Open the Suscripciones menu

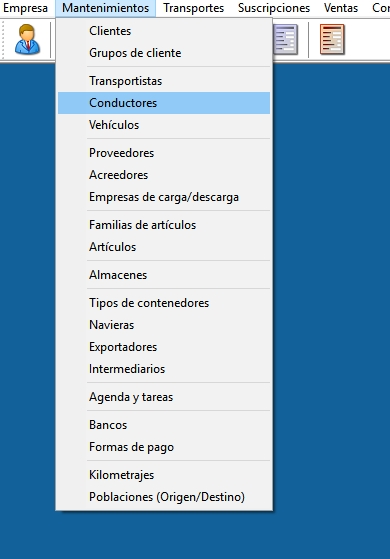click(274, 8)
